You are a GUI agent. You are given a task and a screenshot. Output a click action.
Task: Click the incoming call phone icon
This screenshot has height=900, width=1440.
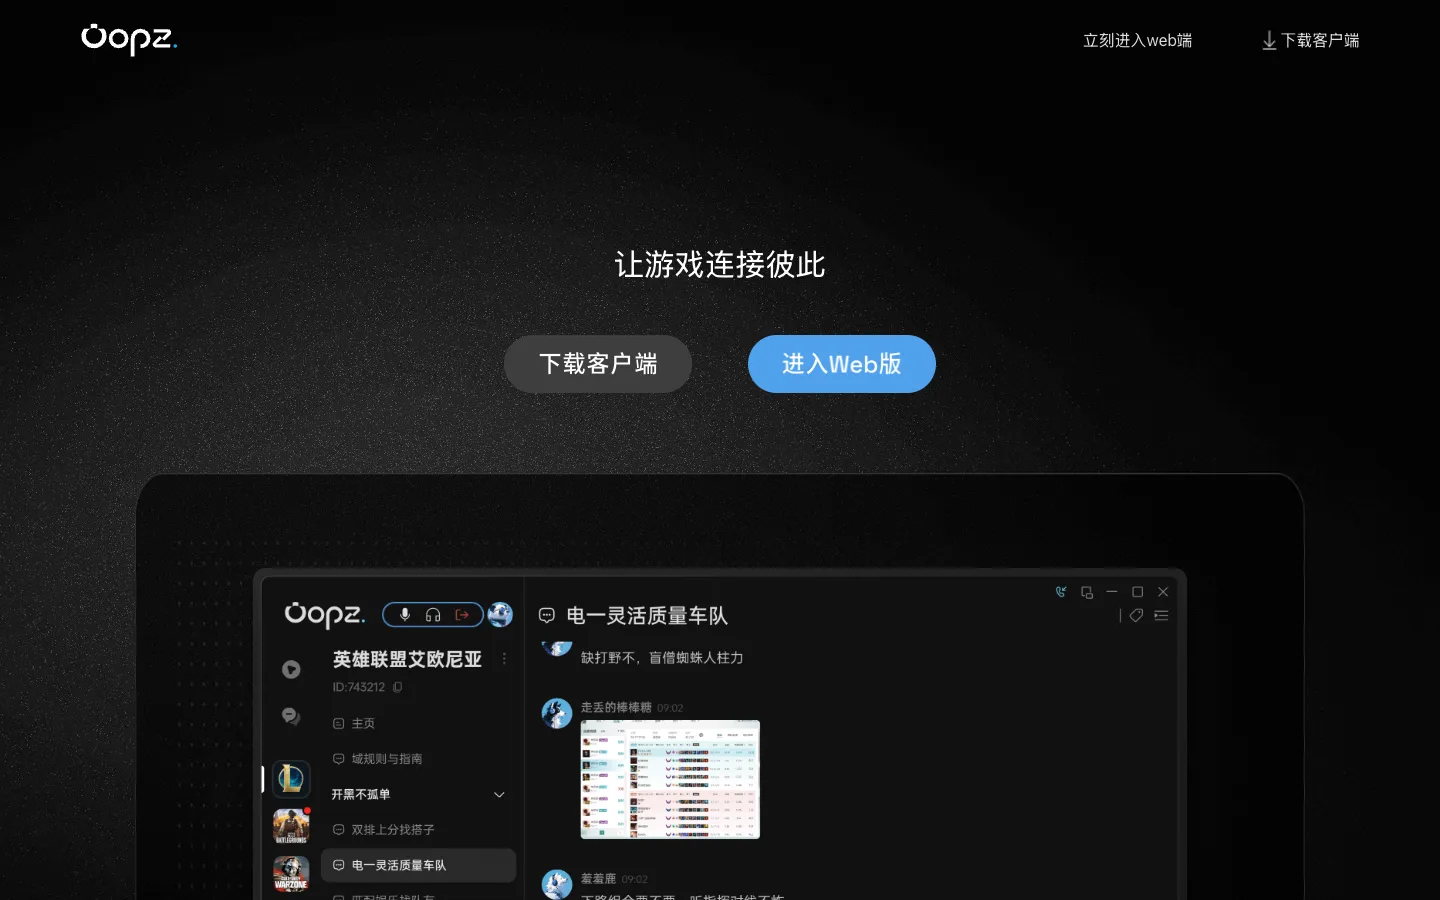(x=1061, y=592)
